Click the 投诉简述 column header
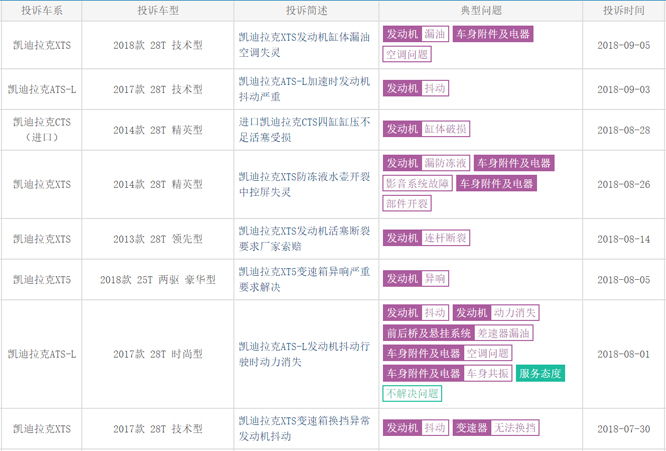 [x=306, y=10]
